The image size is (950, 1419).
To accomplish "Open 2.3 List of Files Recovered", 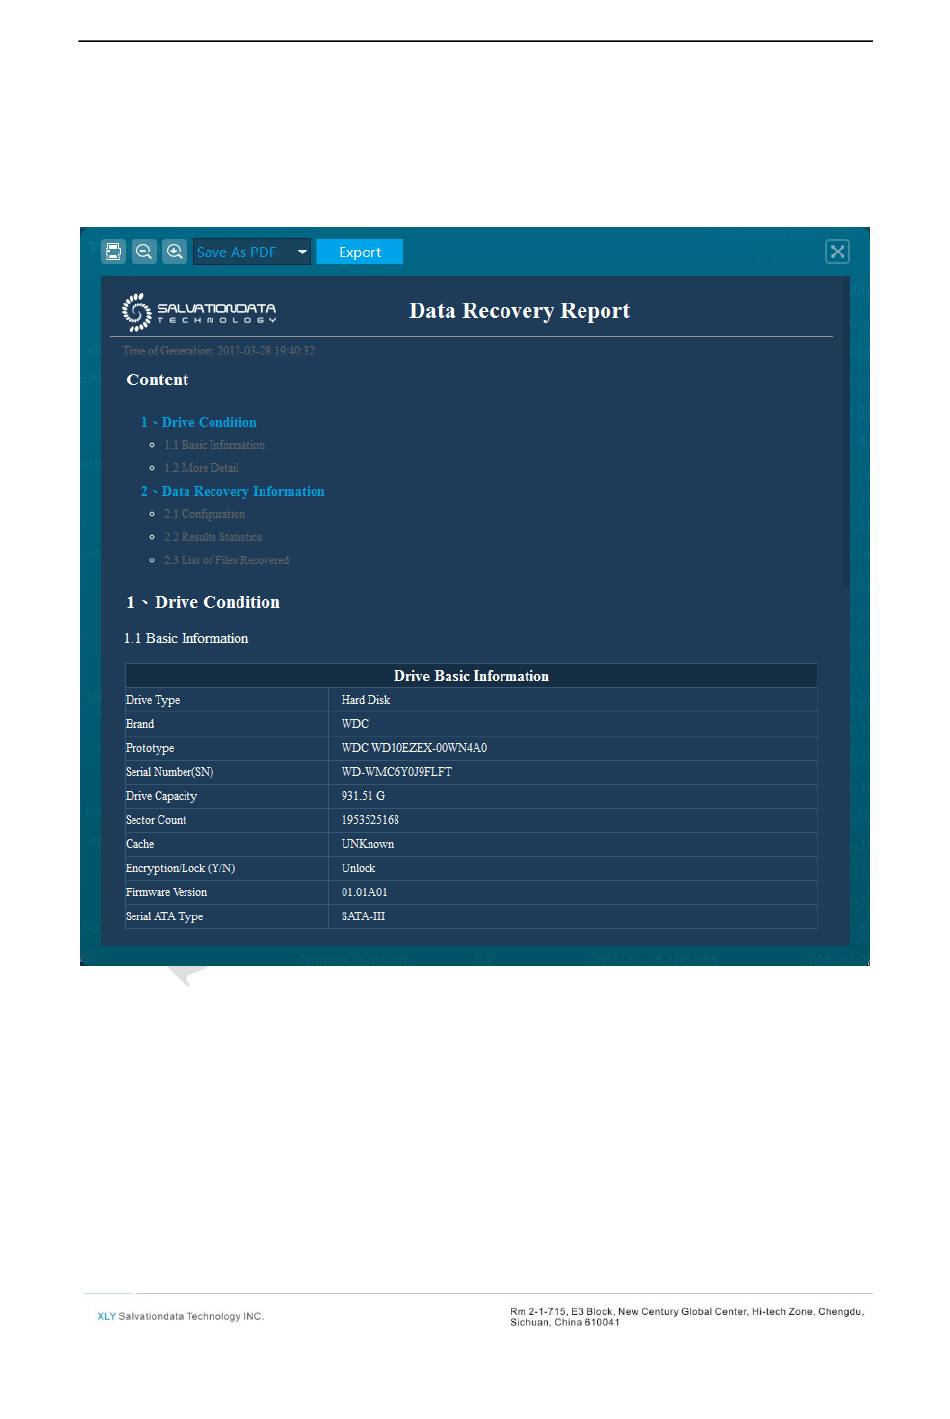I will [x=226, y=560].
